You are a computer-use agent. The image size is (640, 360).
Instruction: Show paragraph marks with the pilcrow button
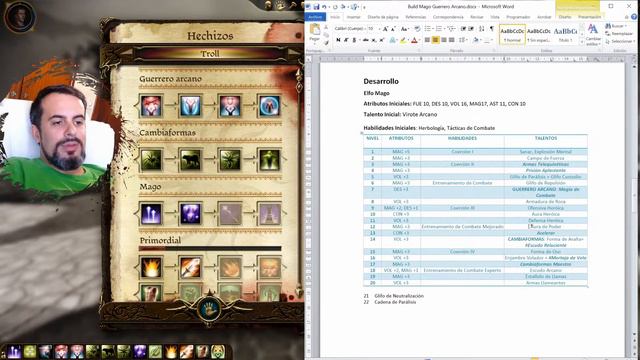pos(492,29)
